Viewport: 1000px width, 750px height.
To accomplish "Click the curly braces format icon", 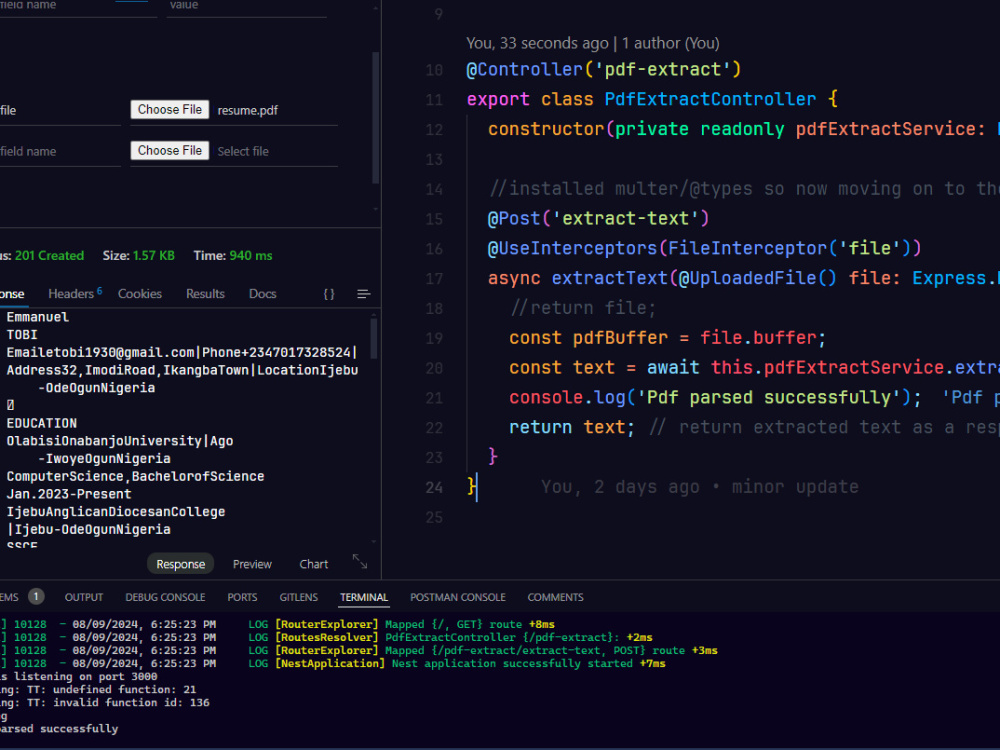I will click(x=328, y=294).
